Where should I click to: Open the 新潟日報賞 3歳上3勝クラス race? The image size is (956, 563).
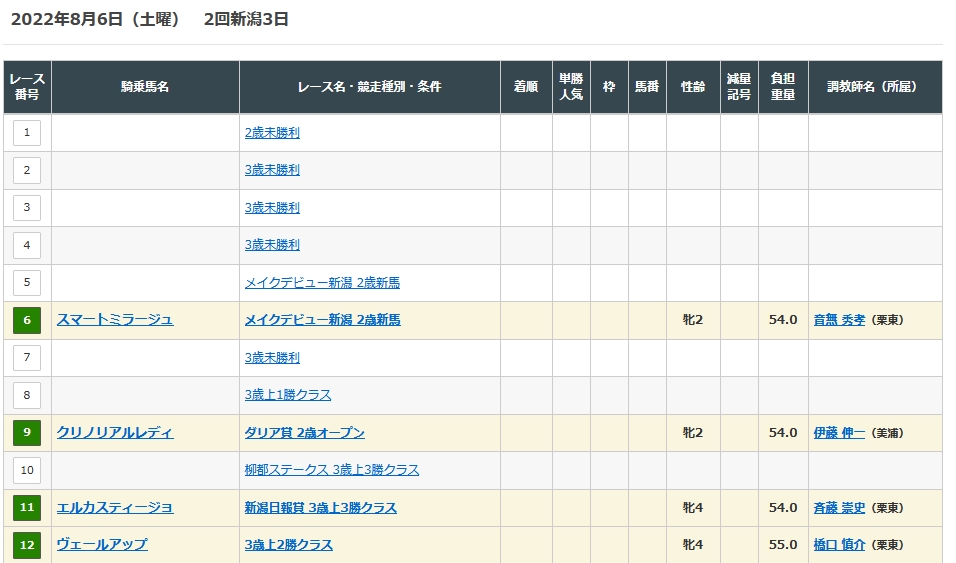320,508
